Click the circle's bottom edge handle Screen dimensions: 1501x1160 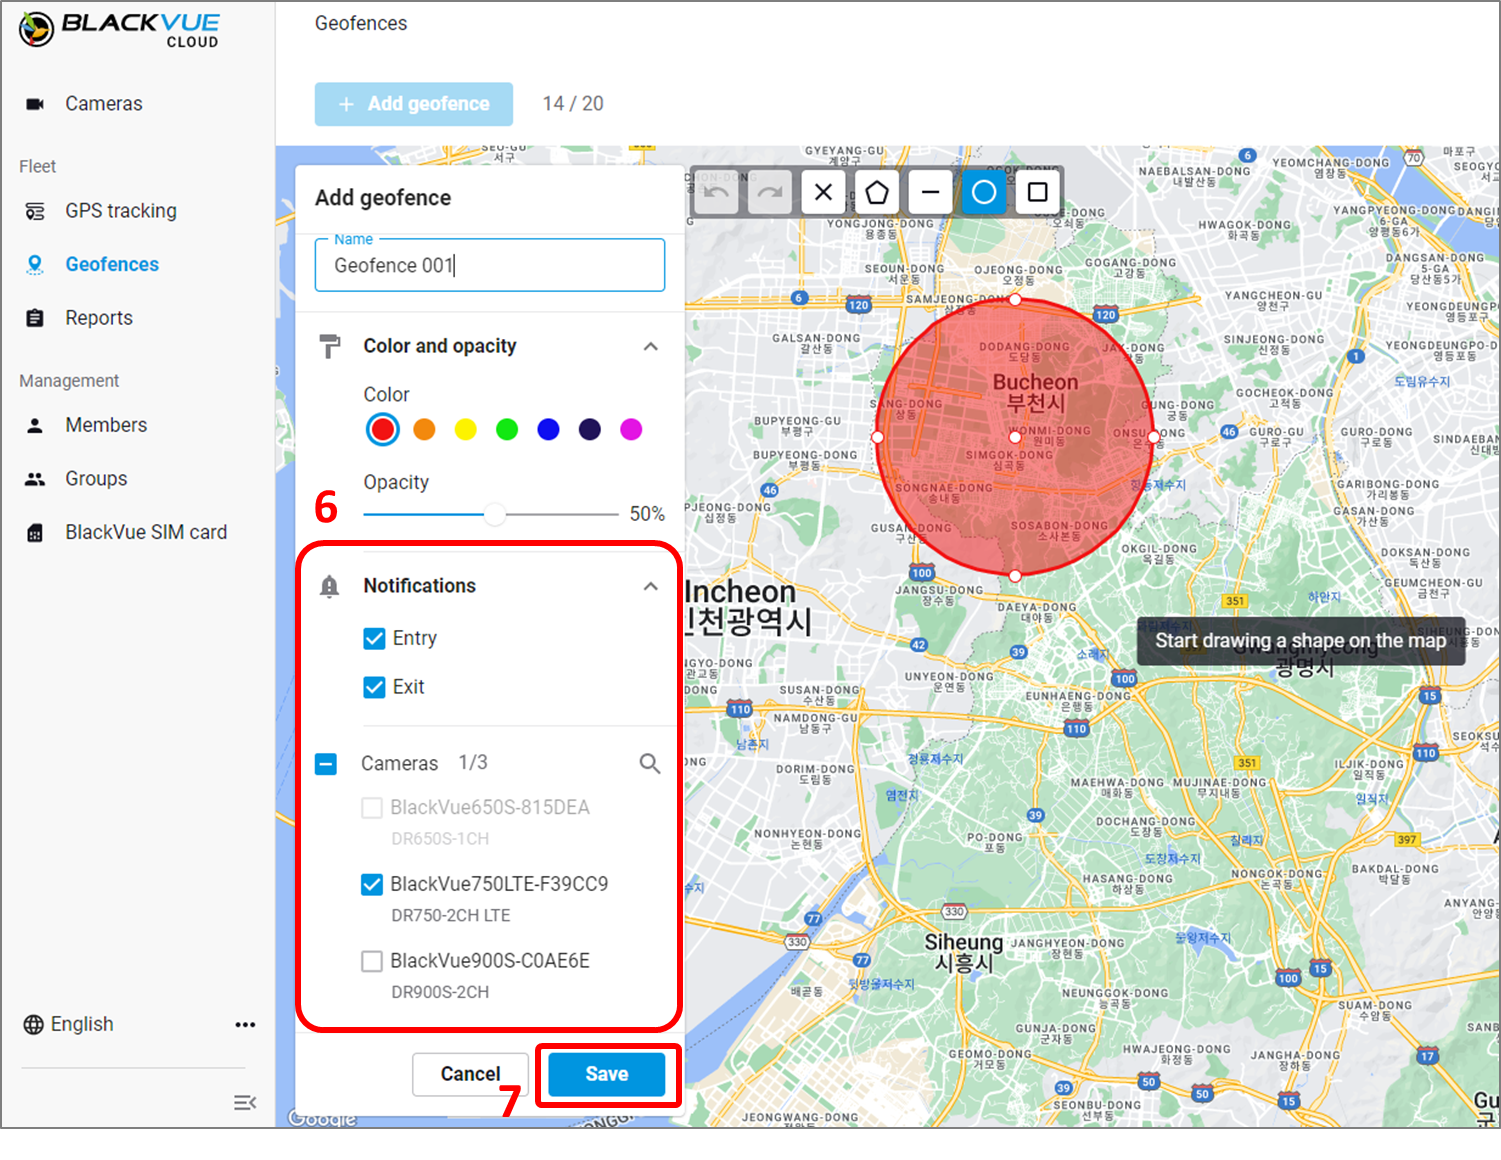(x=1015, y=575)
